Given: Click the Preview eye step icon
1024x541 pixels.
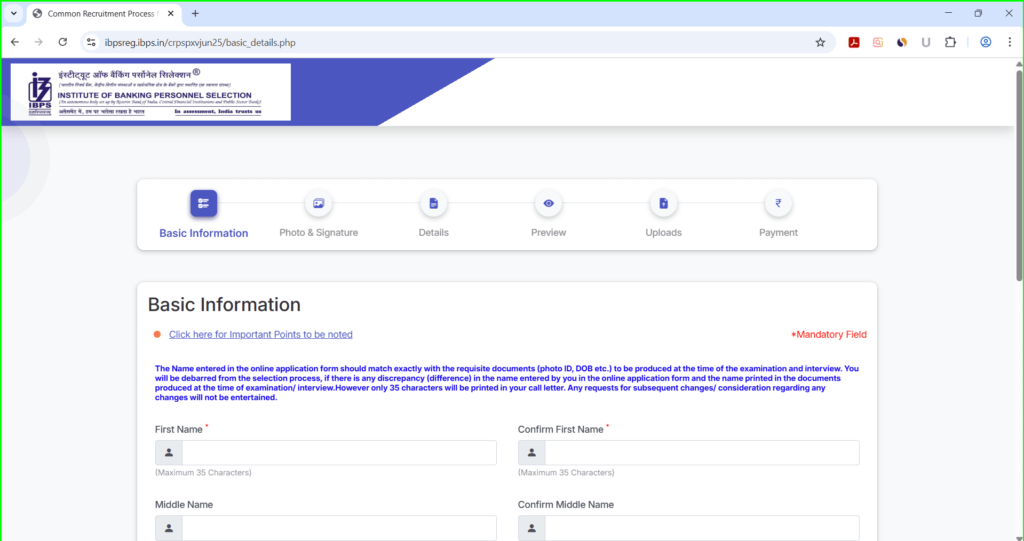Looking at the screenshot, I should pyautogui.click(x=549, y=203).
